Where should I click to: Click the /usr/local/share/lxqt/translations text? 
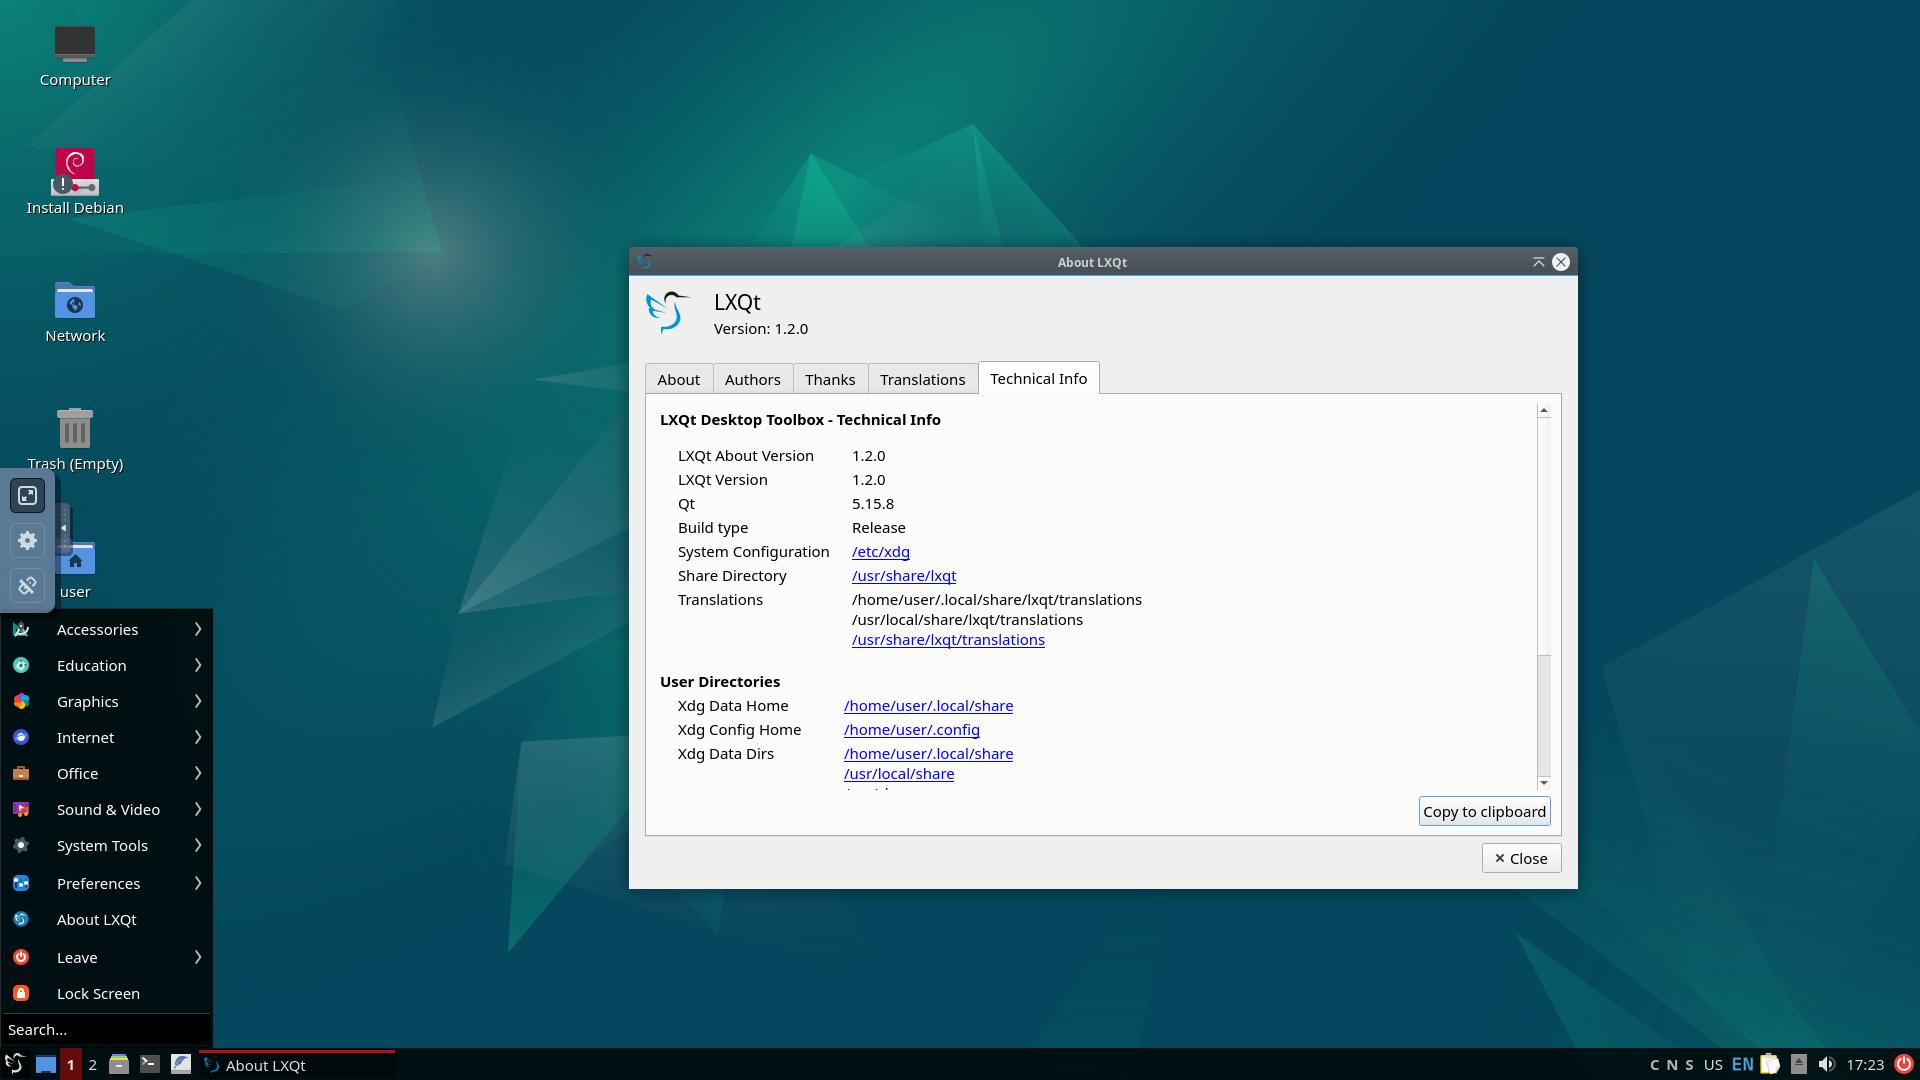point(967,619)
